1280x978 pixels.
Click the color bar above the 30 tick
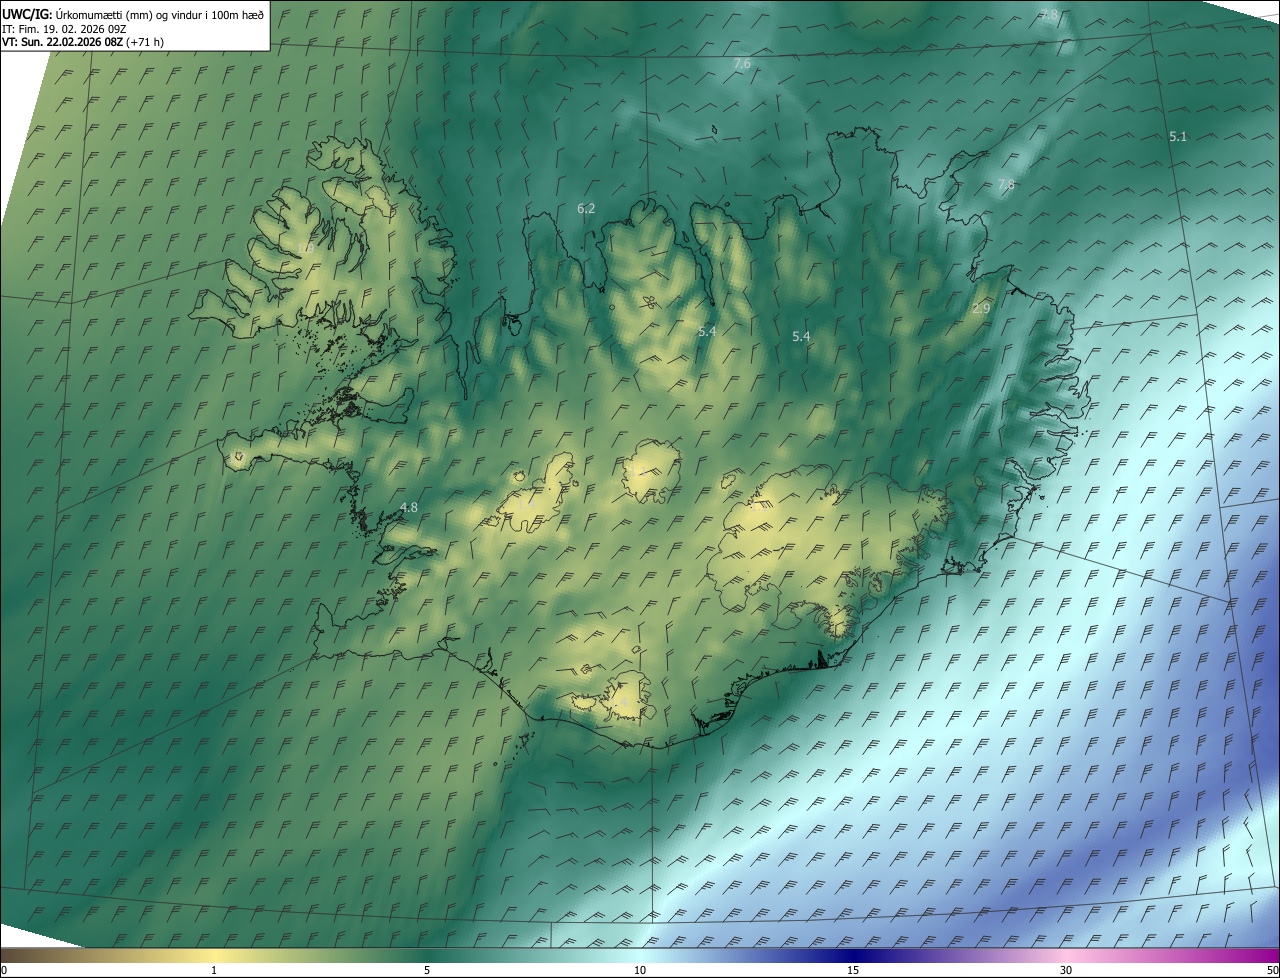click(1066, 955)
